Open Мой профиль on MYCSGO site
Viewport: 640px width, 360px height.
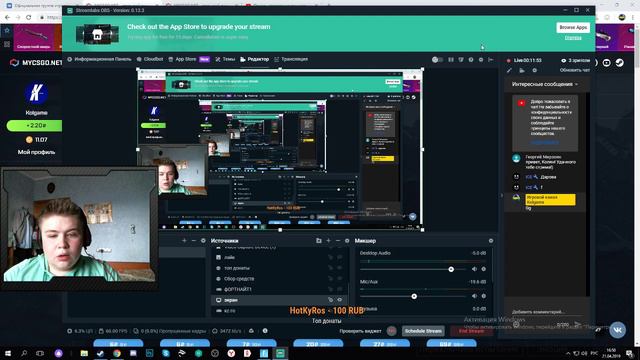(36, 152)
